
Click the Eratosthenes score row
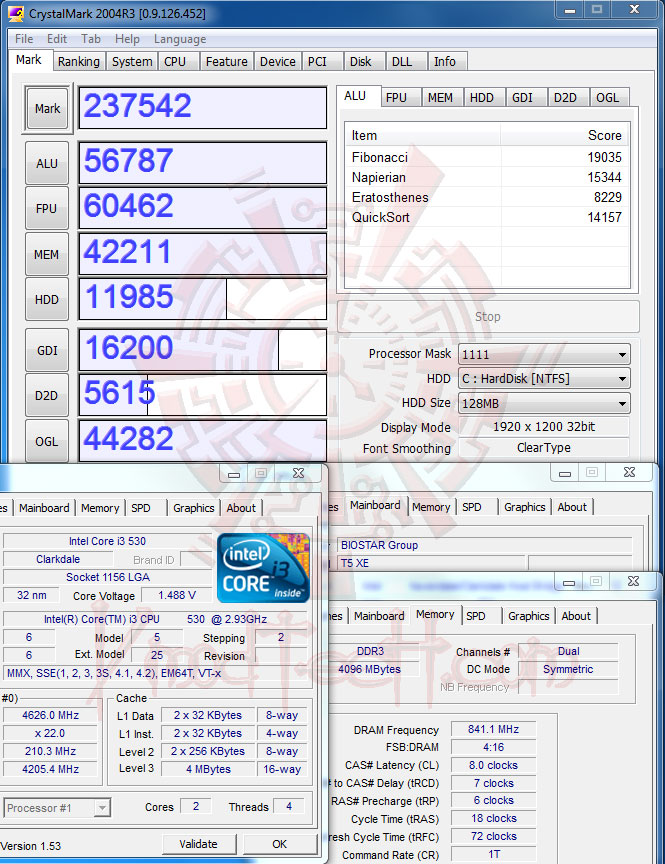click(486, 197)
